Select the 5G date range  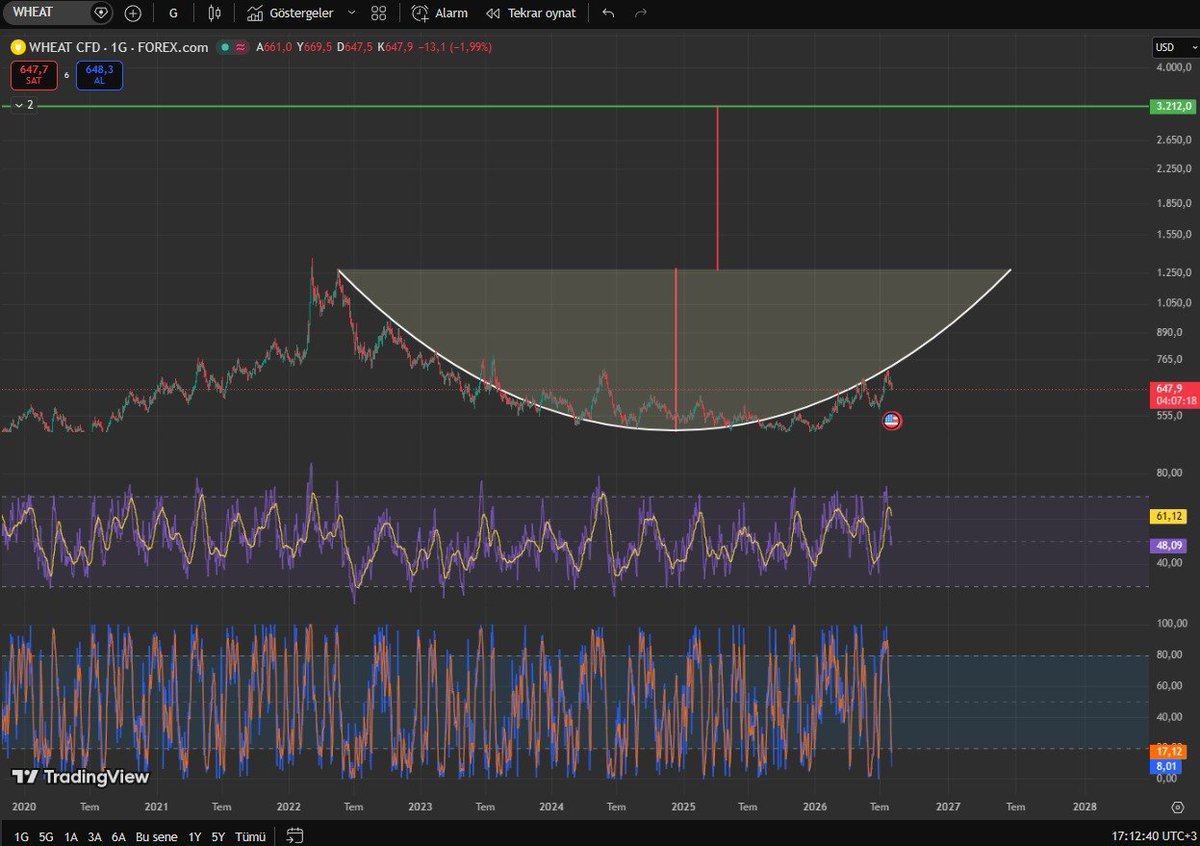46,835
